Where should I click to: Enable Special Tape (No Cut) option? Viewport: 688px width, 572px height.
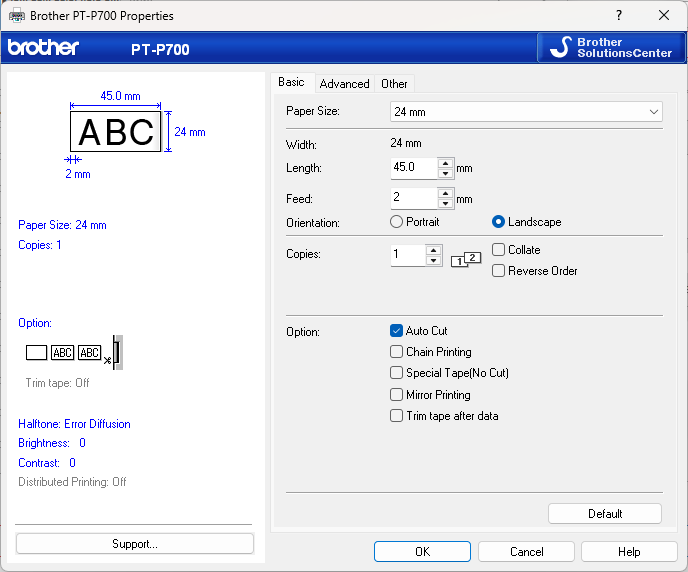(449, 373)
